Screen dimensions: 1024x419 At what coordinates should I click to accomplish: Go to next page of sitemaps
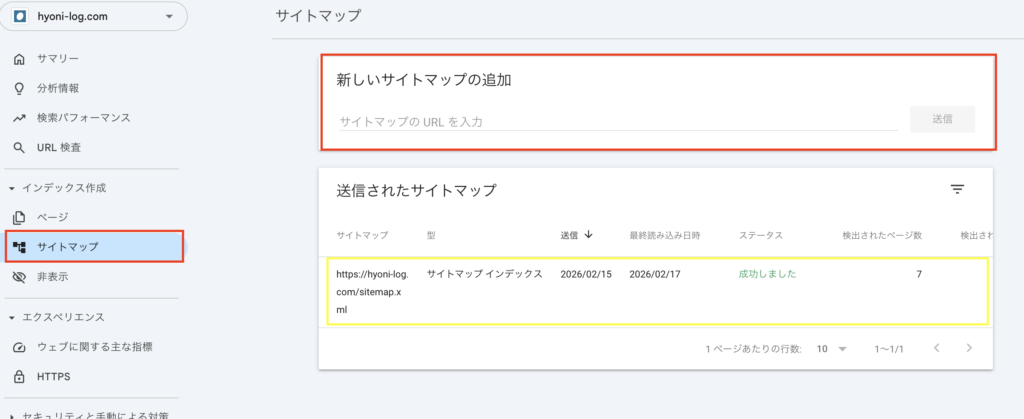point(969,348)
